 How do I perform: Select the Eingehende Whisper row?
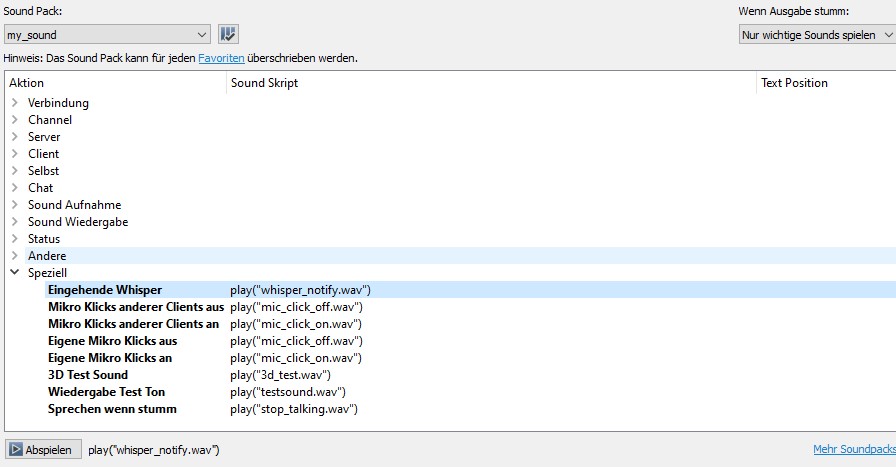tap(104, 290)
